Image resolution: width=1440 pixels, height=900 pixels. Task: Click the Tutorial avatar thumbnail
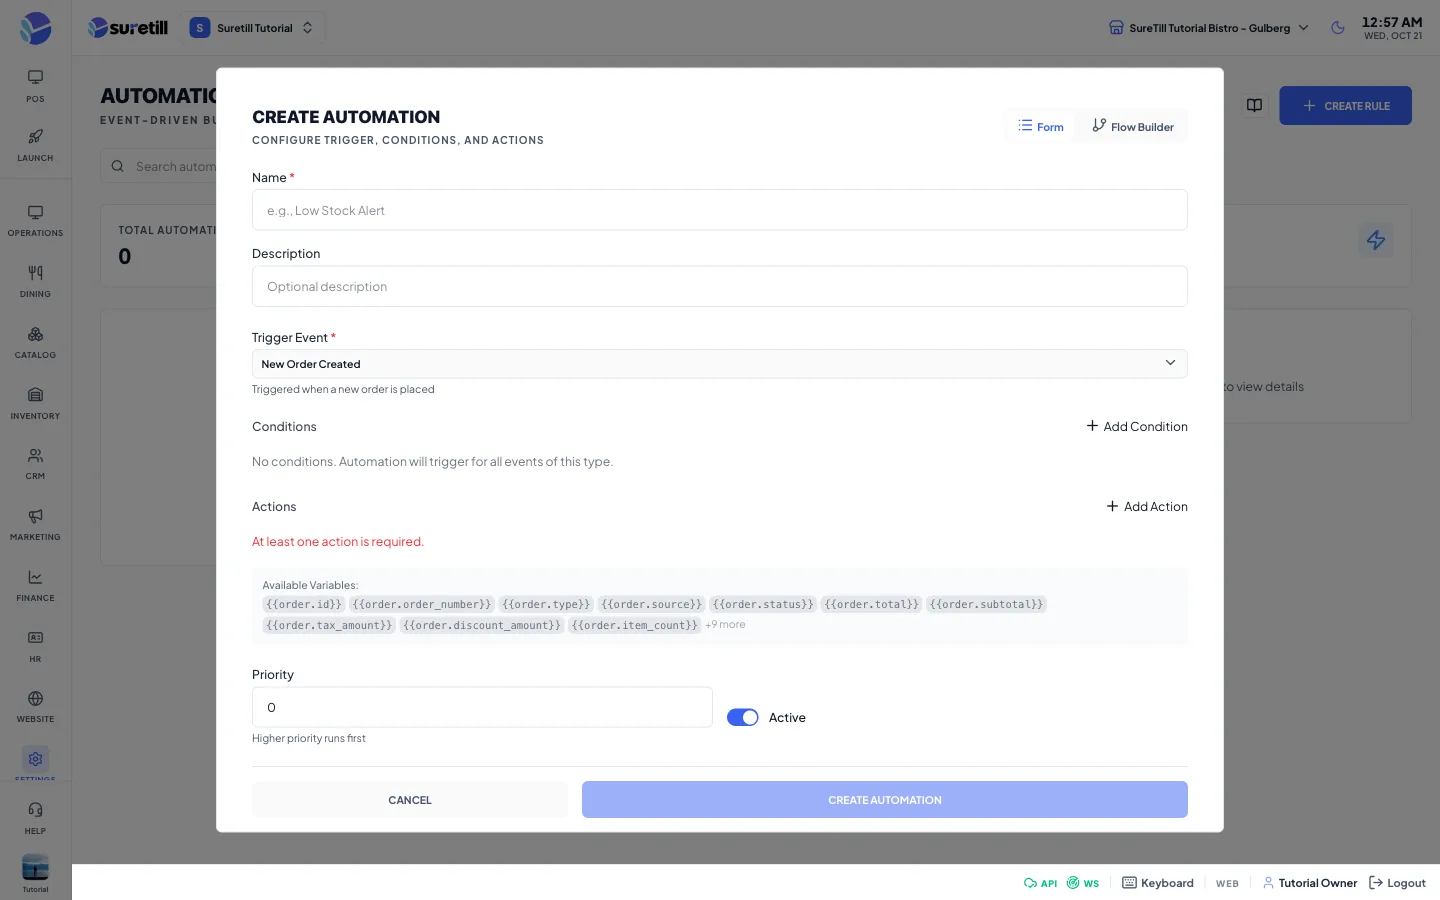tap(35, 867)
